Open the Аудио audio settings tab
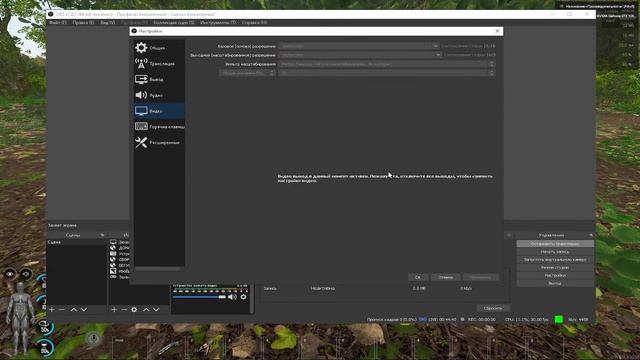Screen dimensions: 640x360 (x=159, y=95)
